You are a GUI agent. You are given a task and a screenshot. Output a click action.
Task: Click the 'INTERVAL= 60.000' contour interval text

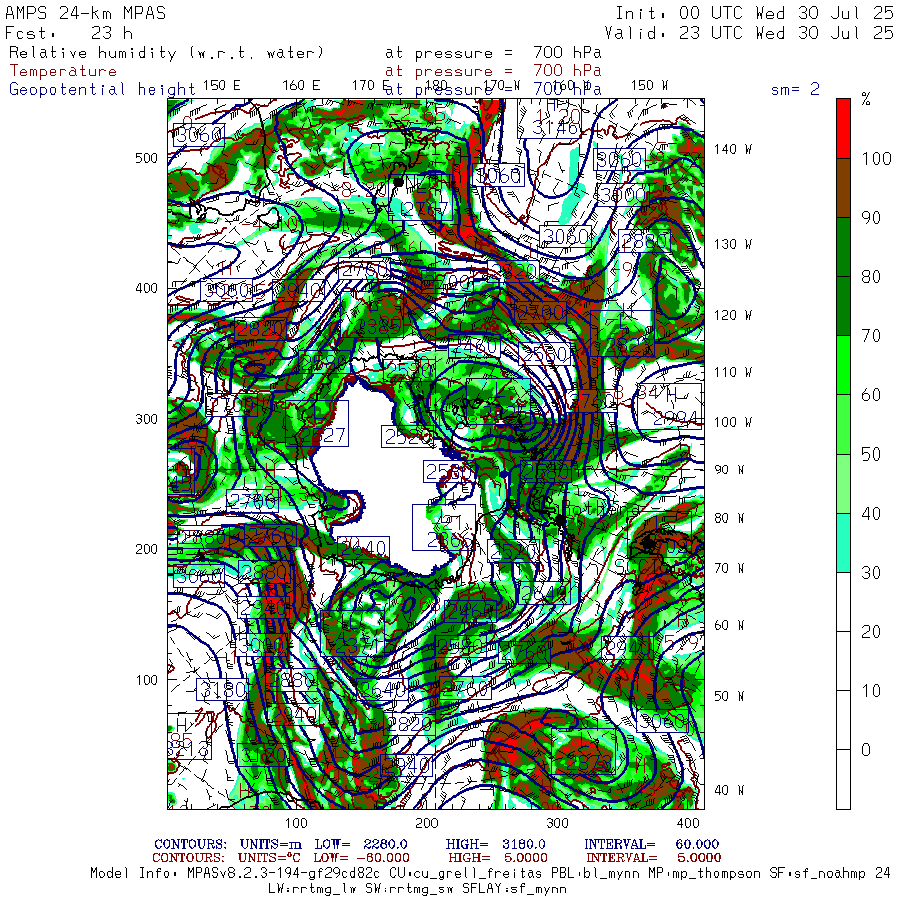point(651,844)
